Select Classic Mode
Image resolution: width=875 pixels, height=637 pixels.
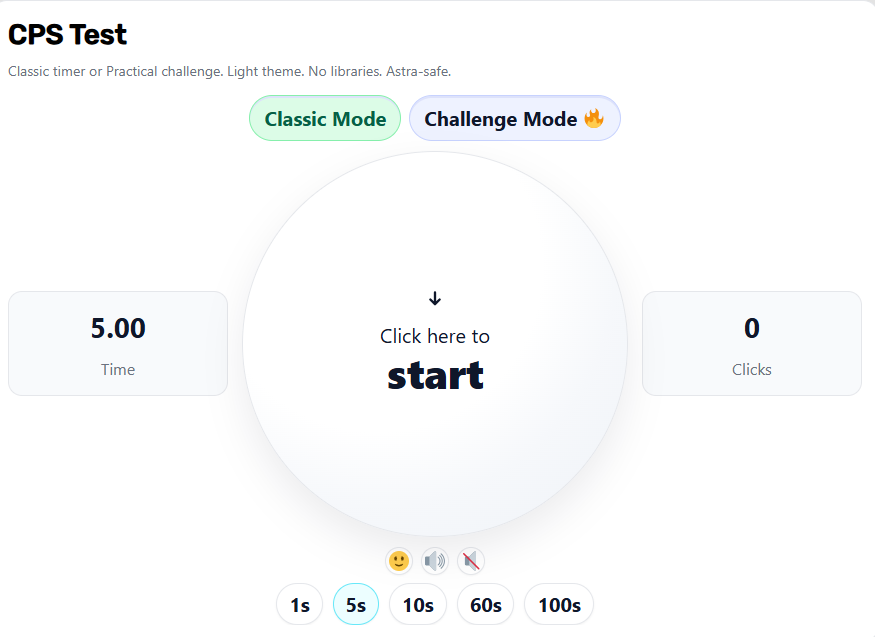[x=324, y=118]
